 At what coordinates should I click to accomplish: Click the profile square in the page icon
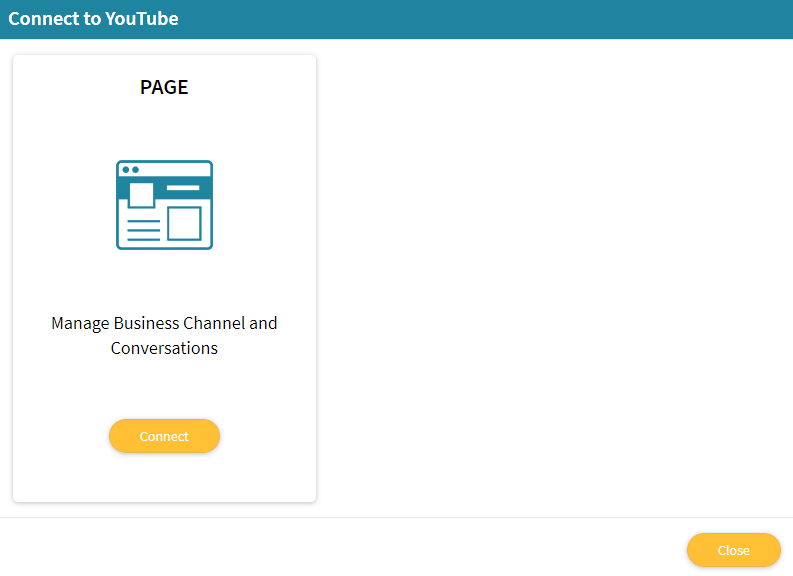tap(141, 195)
